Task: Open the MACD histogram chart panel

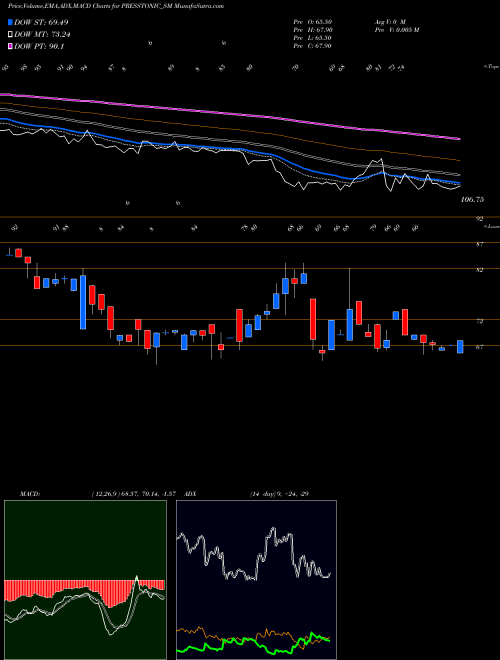Action: click(x=85, y=580)
